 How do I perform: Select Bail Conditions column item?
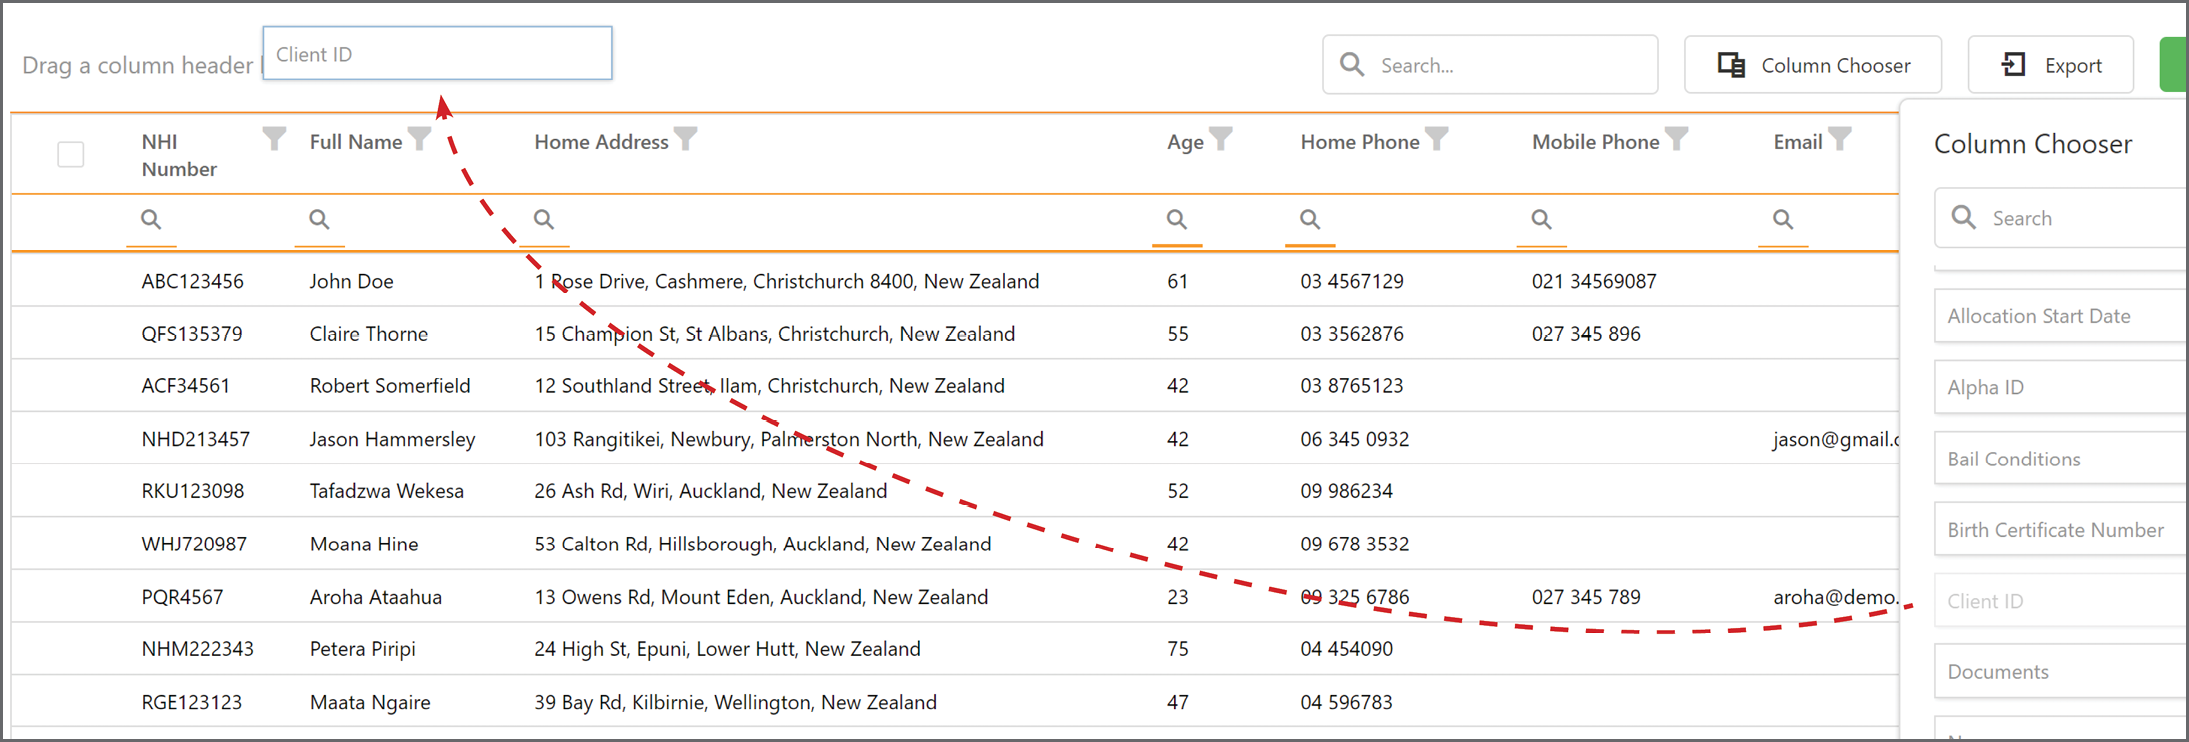tap(2061, 459)
